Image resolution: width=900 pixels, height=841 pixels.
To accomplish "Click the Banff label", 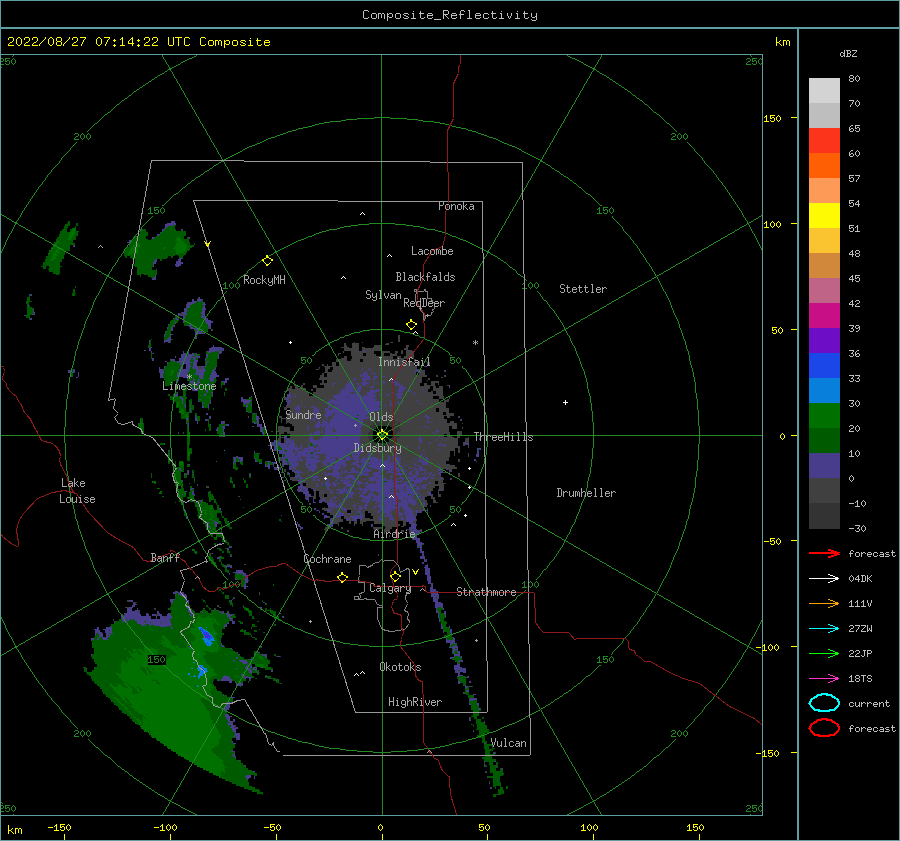I will coord(165,557).
